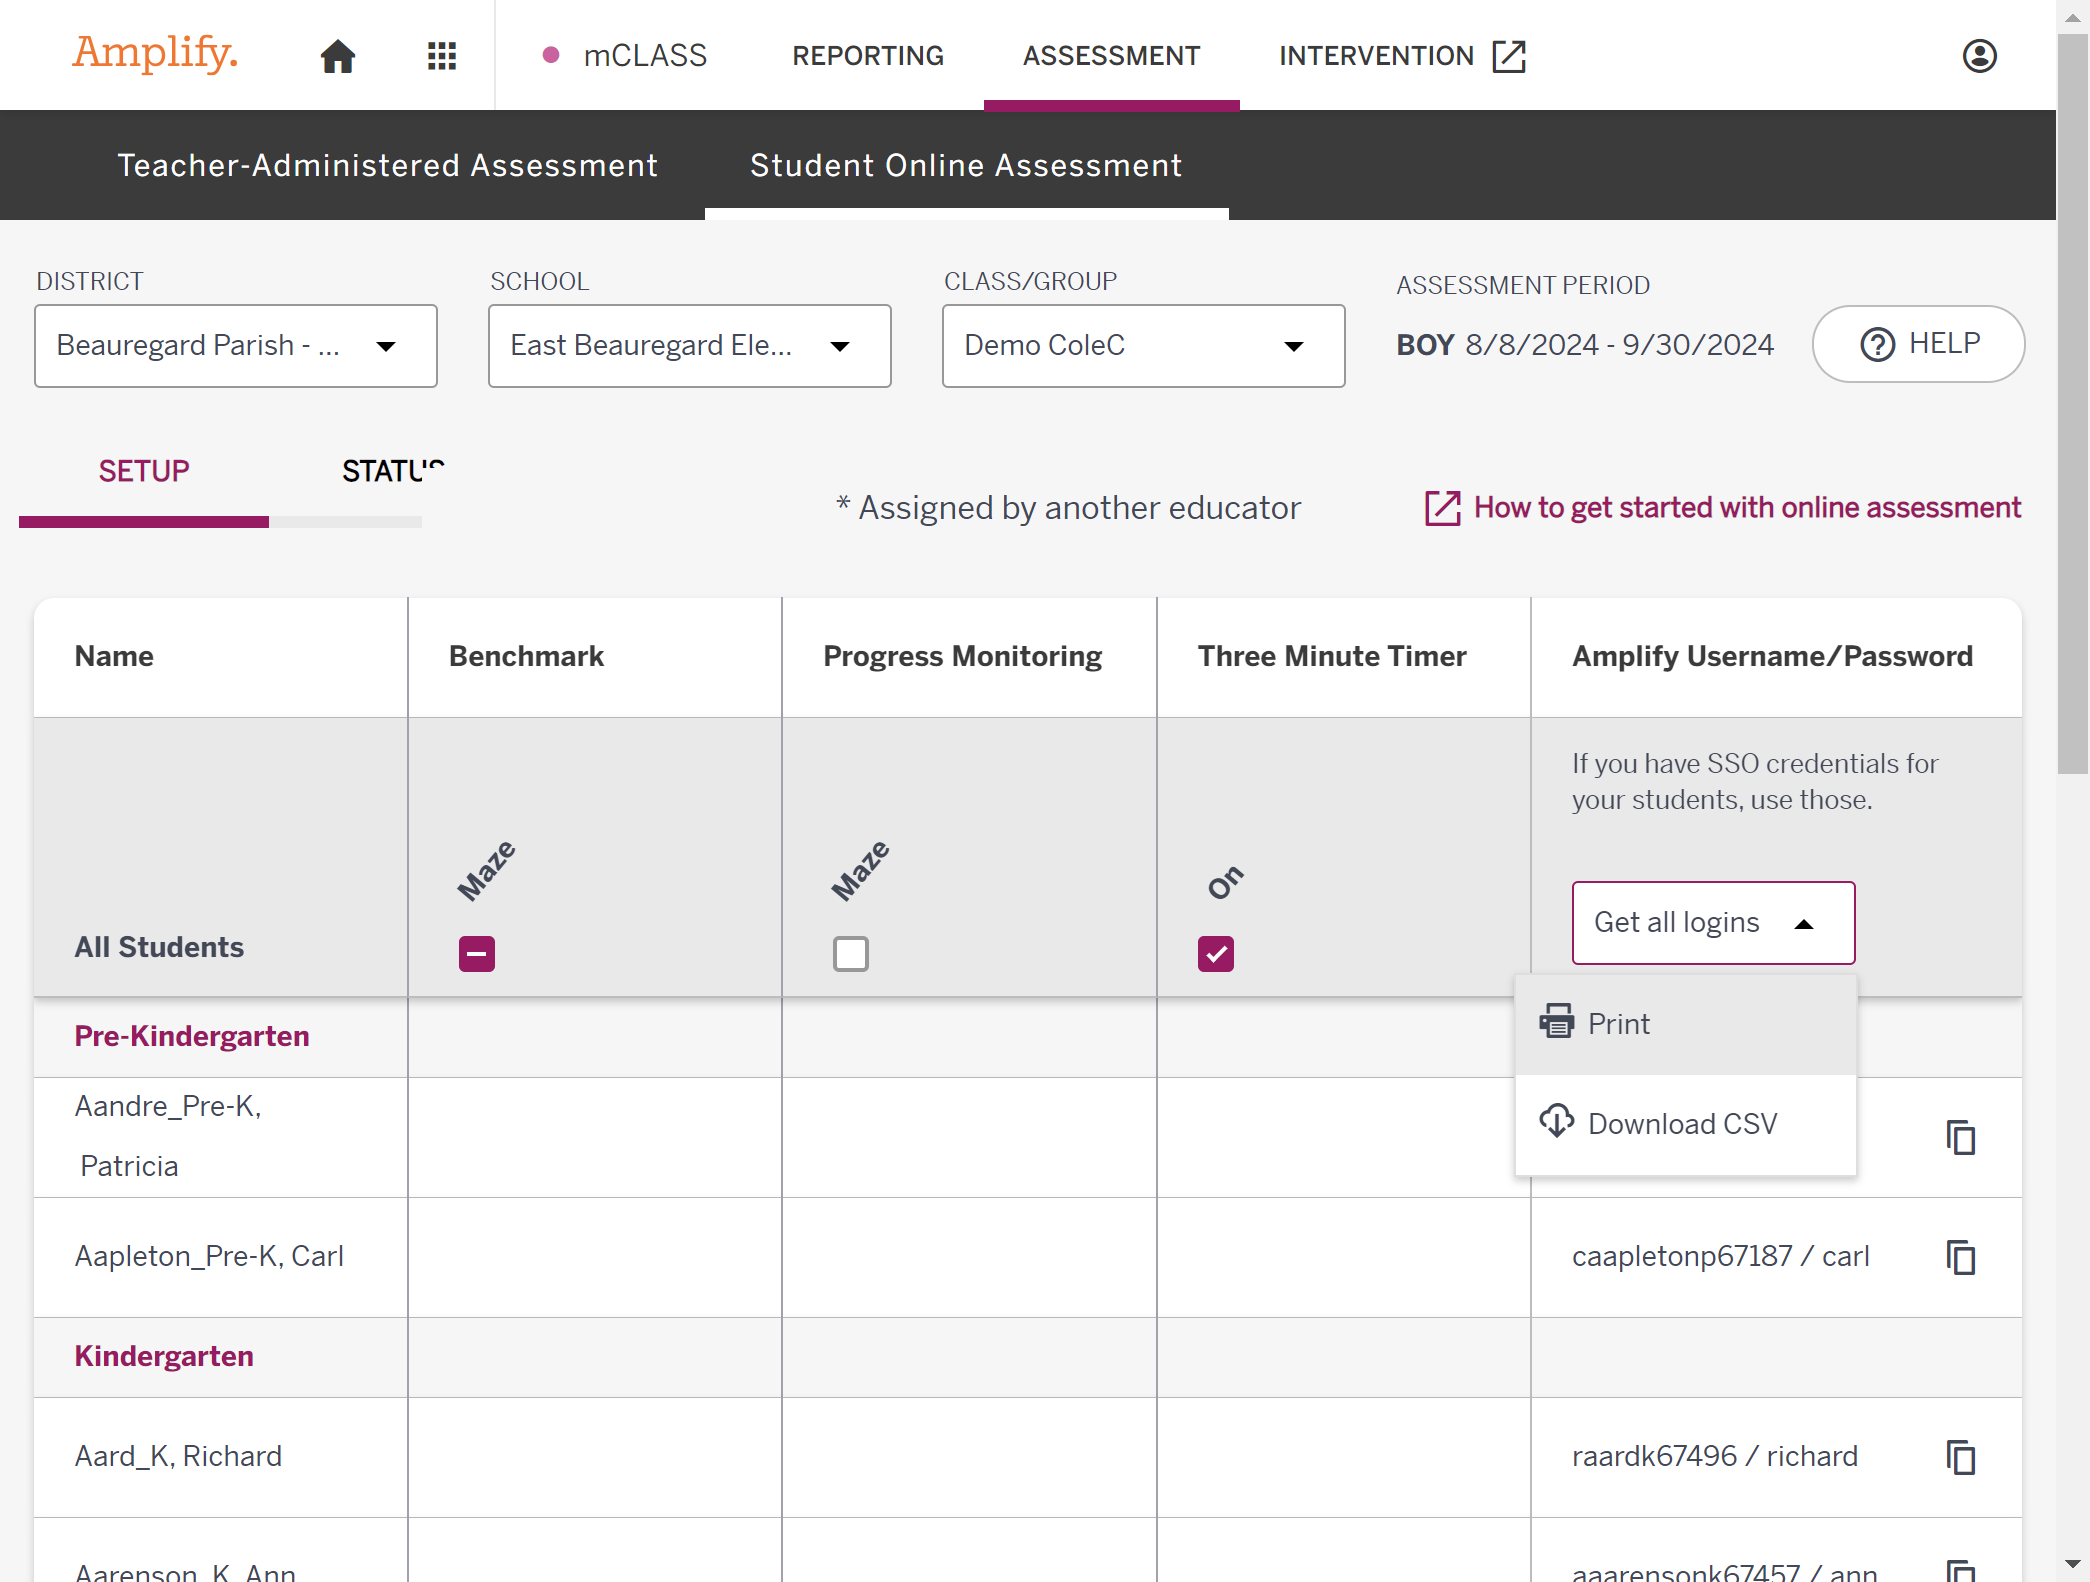
Task: Switch to Teacher-Administered Assessment tab
Action: [x=388, y=165]
